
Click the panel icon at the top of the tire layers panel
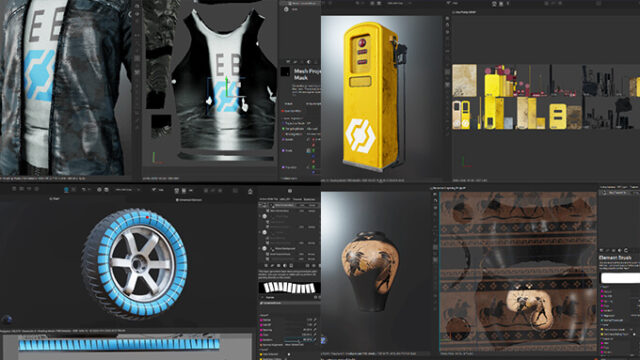290,191
